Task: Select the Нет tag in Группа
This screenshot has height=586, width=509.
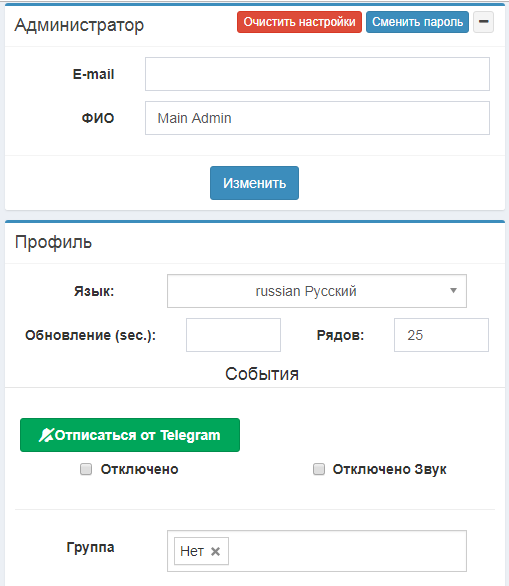Action: [192, 551]
